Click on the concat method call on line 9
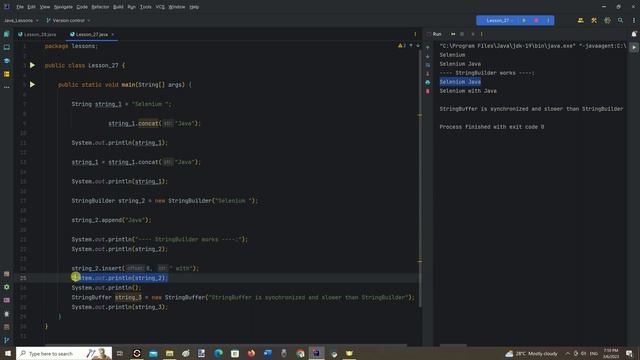Image resolution: width=640 pixels, height=360 pixels. 148,123
